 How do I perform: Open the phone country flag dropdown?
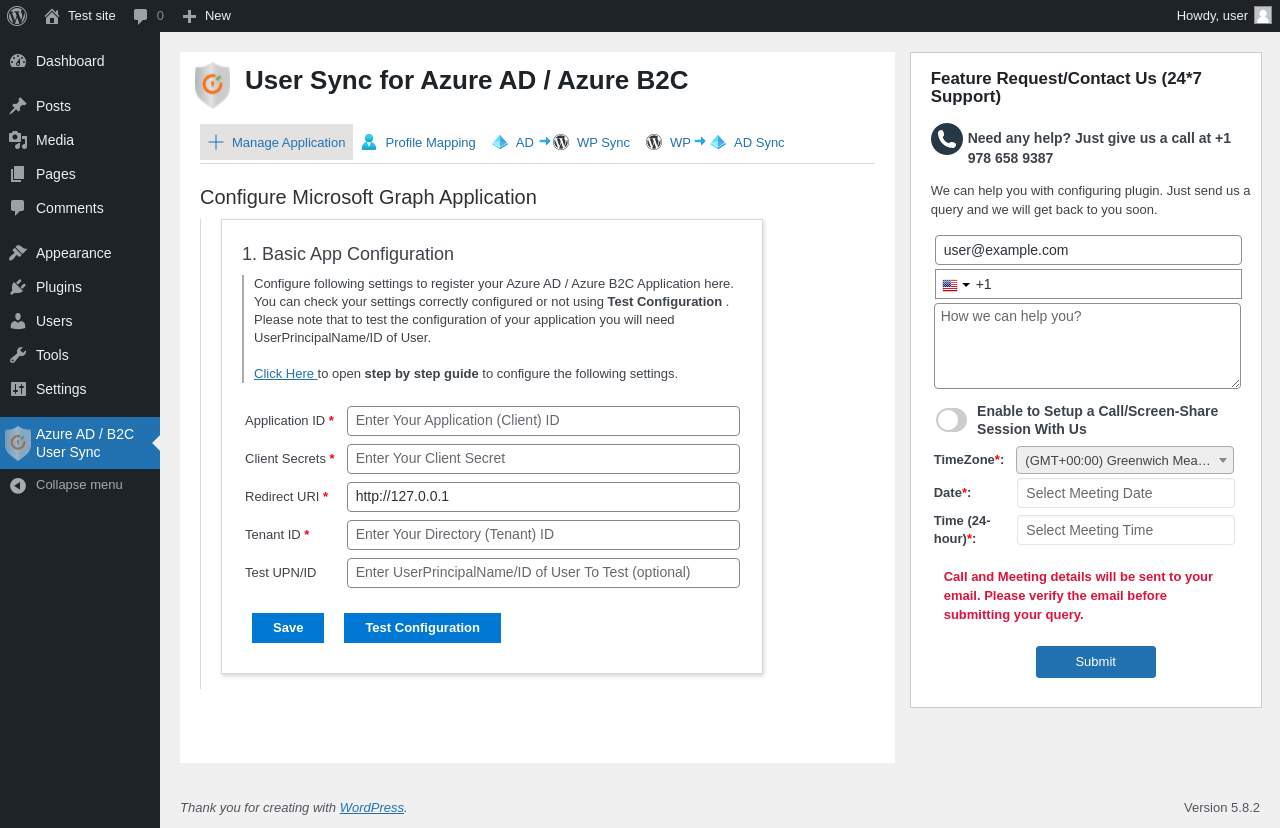pos(955,285)
